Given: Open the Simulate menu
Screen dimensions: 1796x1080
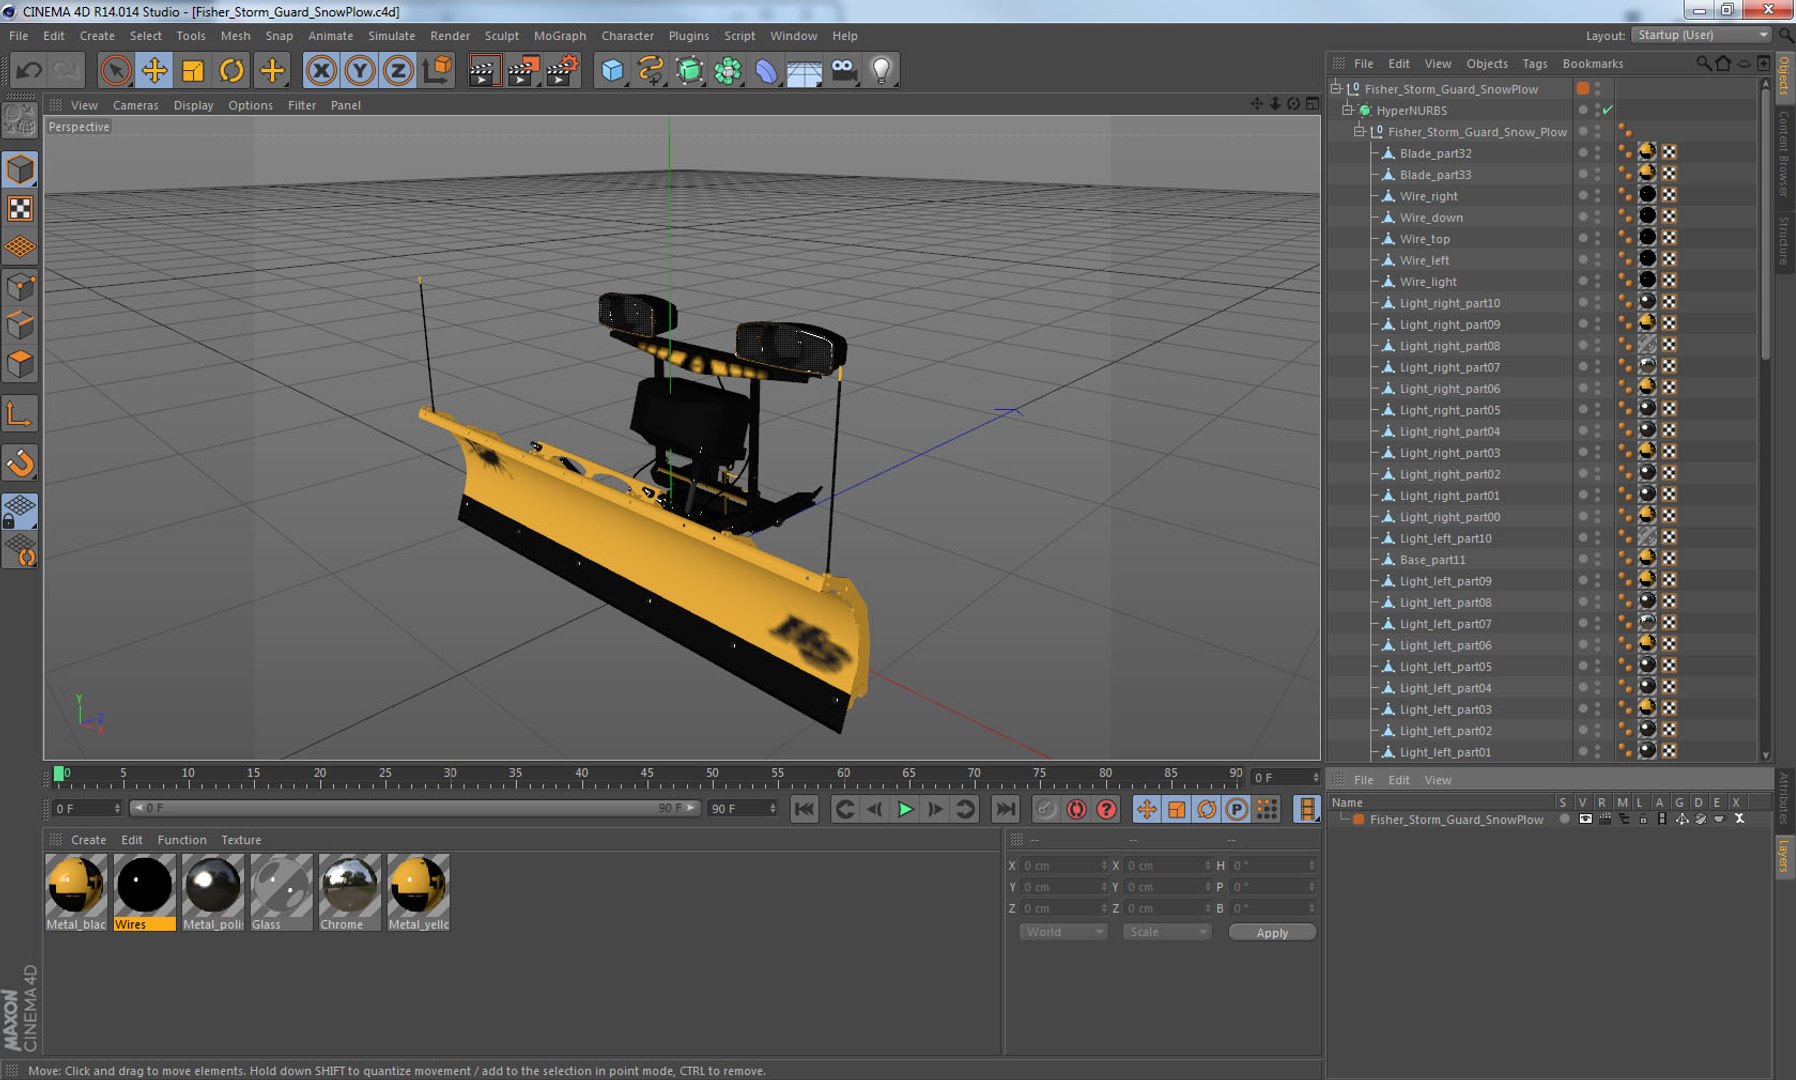Looking at the screenshot, I should (x=391, y=36).
